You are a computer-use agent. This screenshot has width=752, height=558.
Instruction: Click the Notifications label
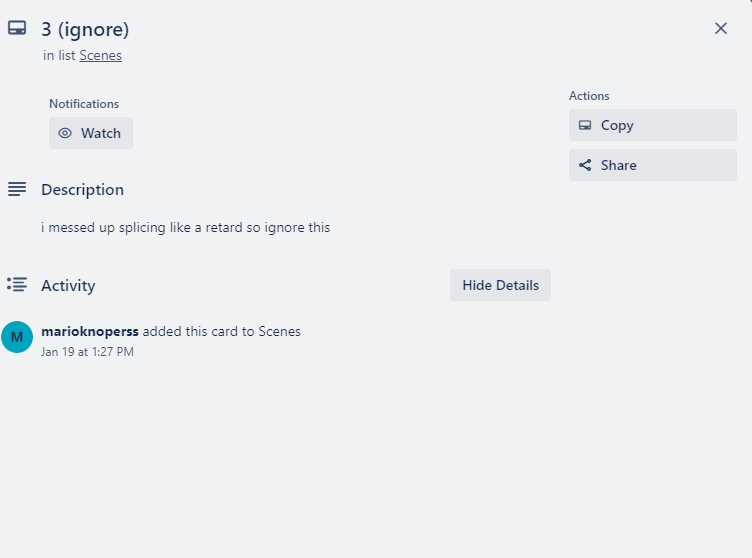[84, 104]
